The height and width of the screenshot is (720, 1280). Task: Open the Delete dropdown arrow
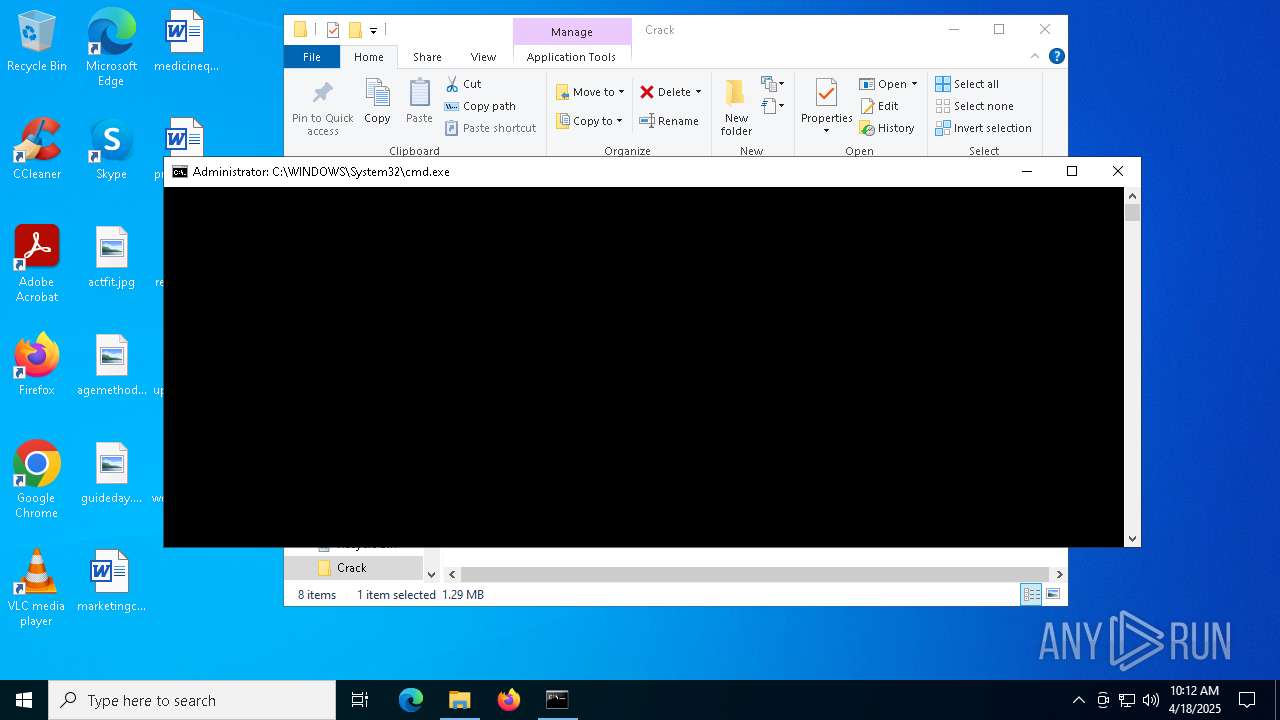tap(698, 92)
